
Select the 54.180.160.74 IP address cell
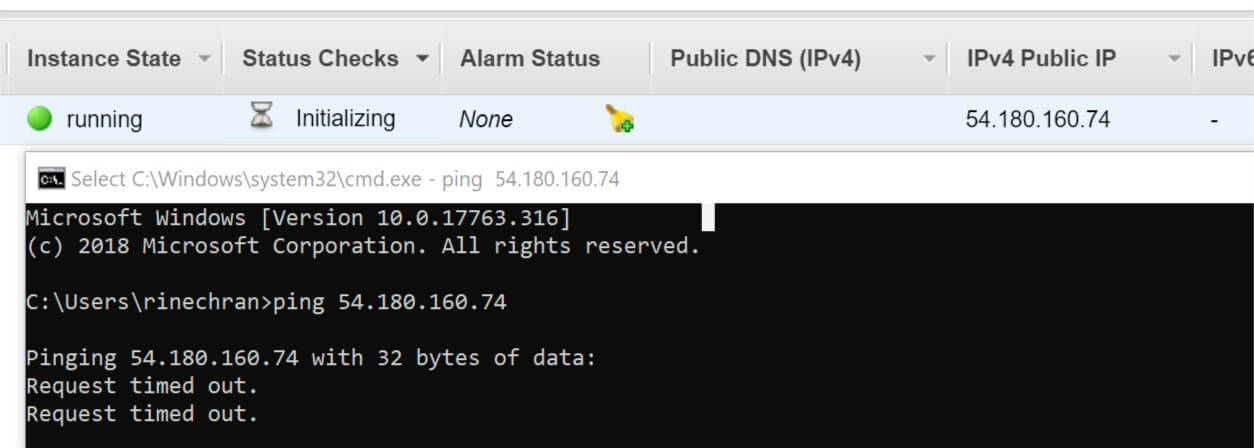click(1038, 119)
